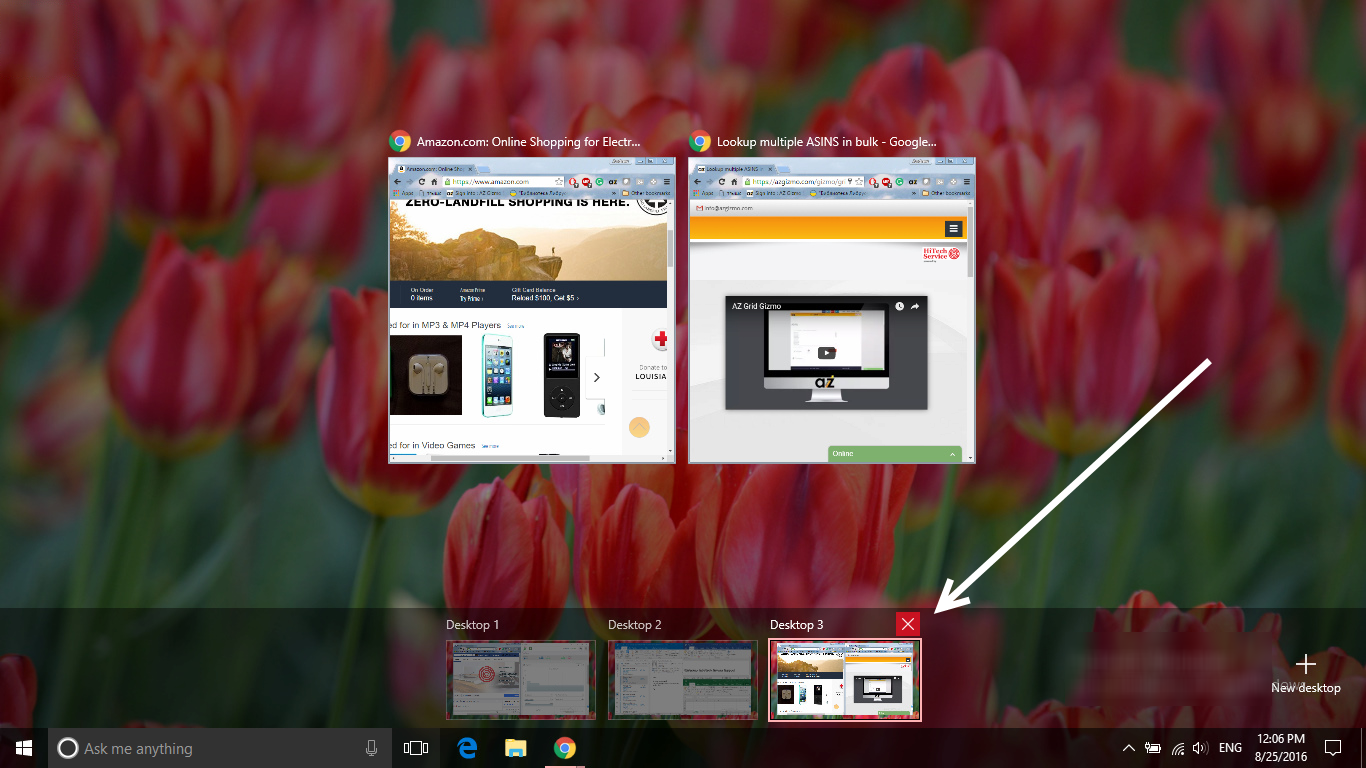Switch to the Desktop 2 thumbnail
This screenshot has width=1366, height=768.
[683, 680]
